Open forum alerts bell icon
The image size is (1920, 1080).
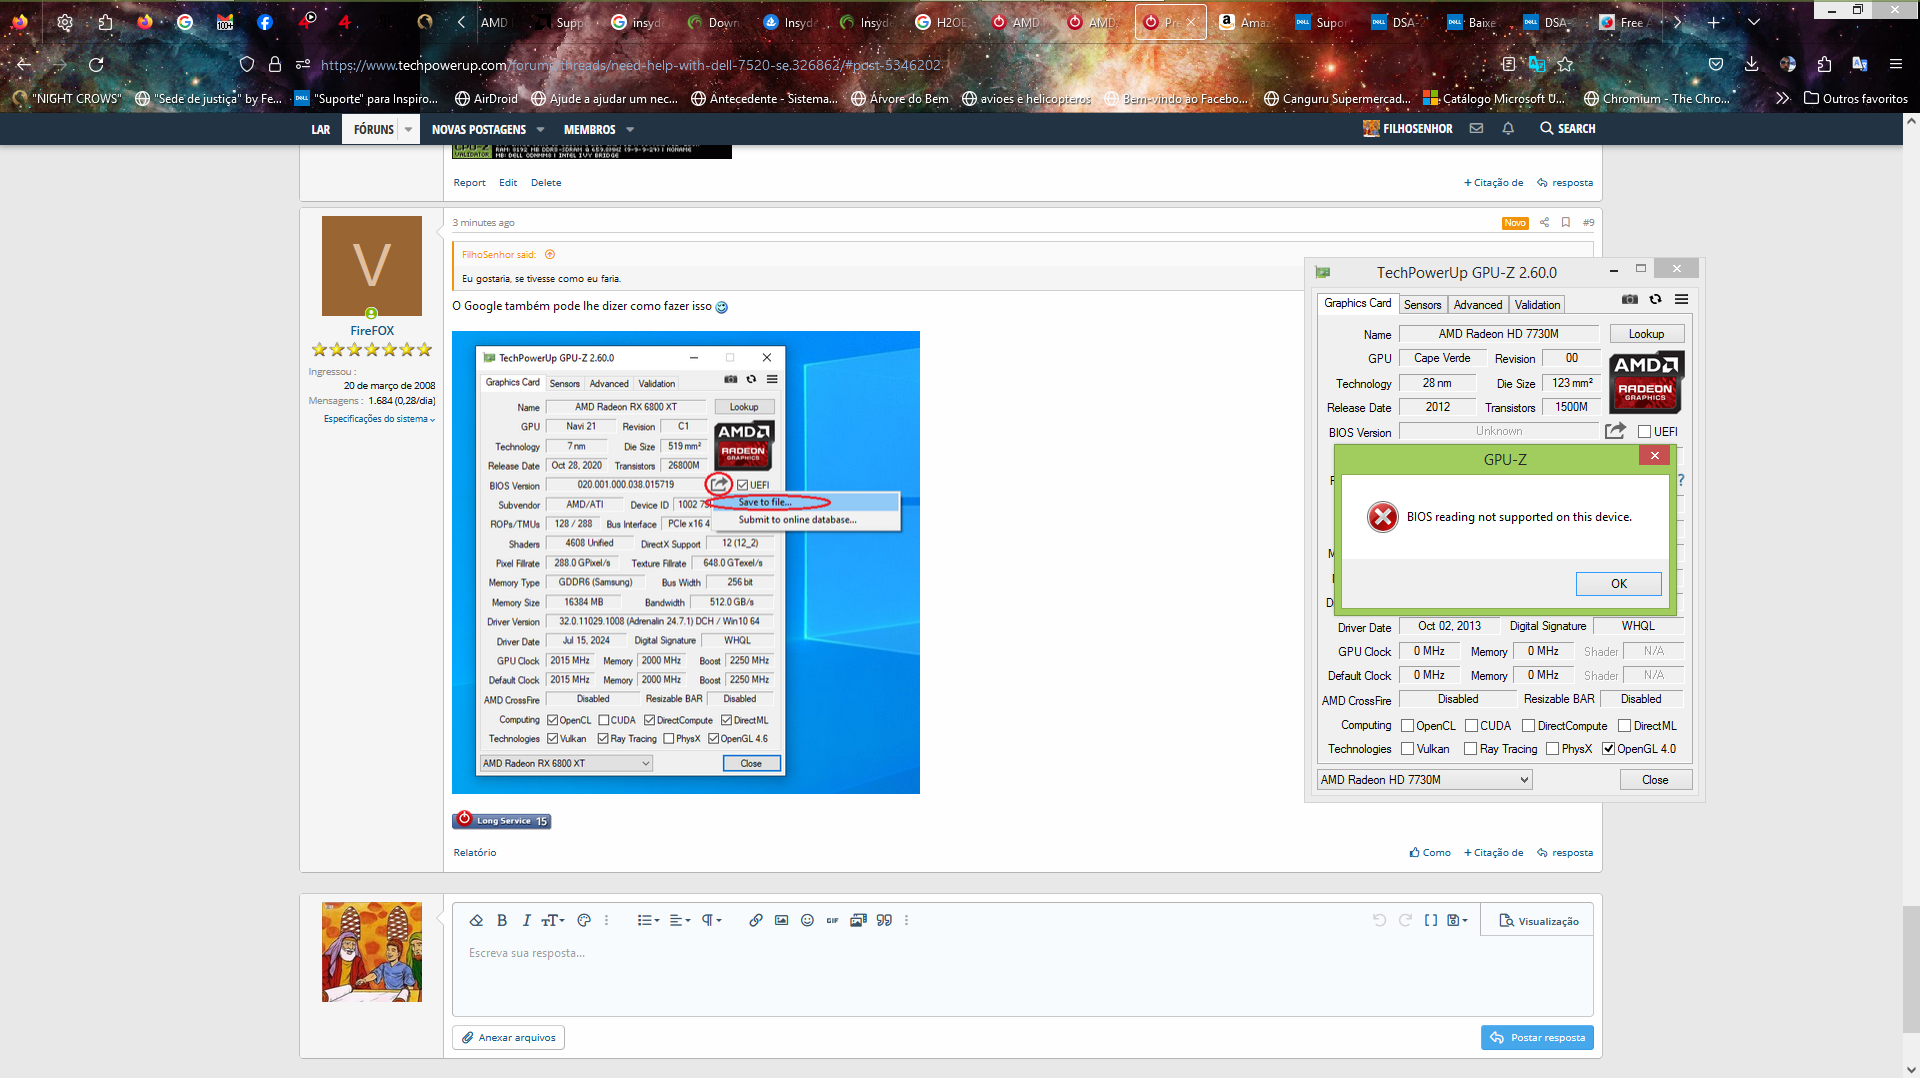tap(1508, 128)
